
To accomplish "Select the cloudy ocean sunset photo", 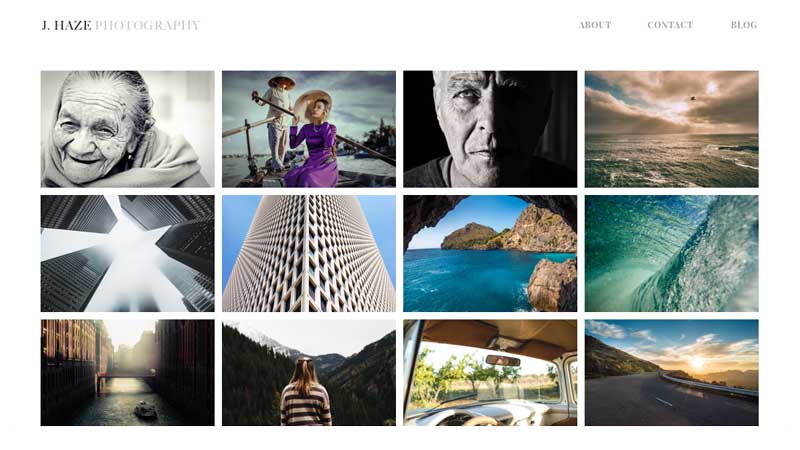I will coord(671,129).
